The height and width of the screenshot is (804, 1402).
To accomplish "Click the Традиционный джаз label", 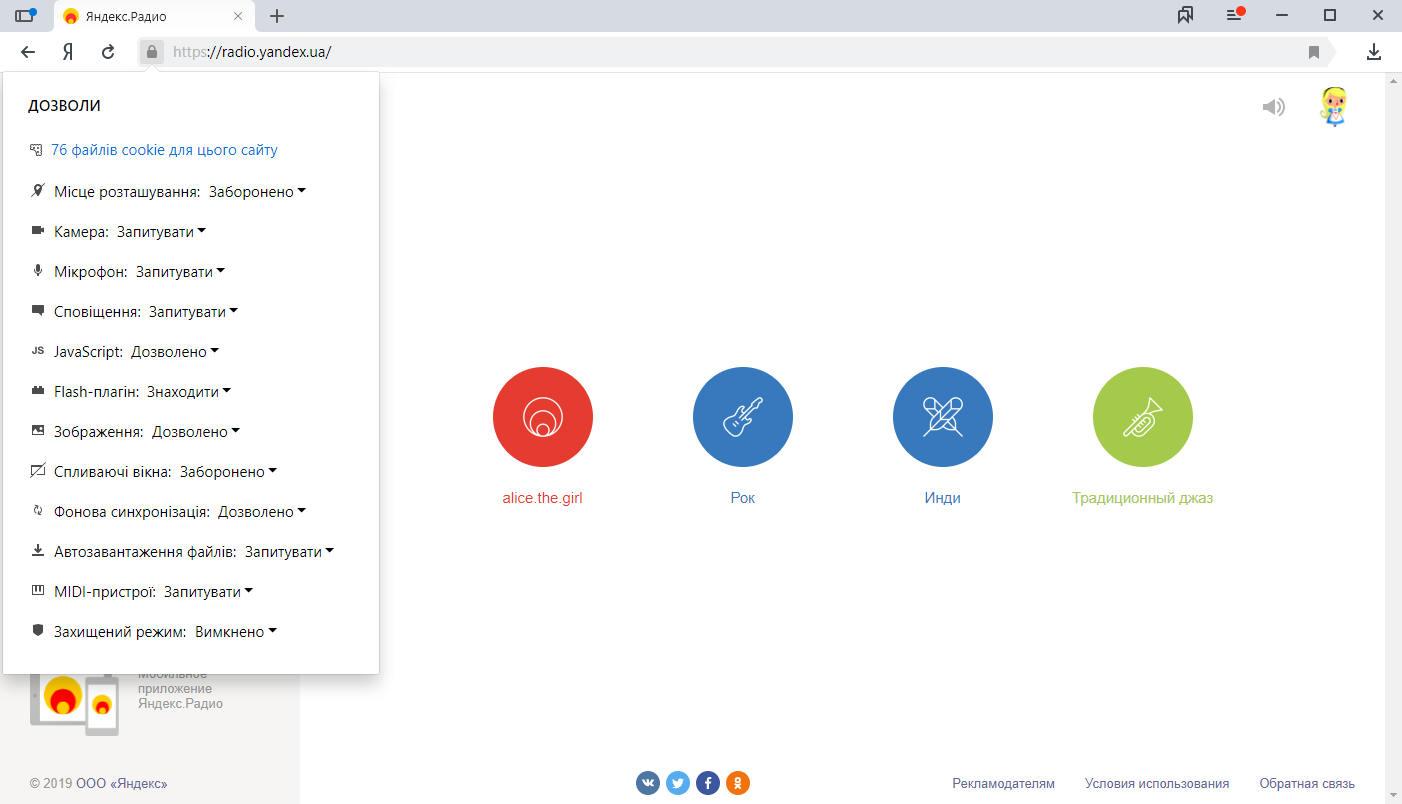I will (x=1143, y=498).
